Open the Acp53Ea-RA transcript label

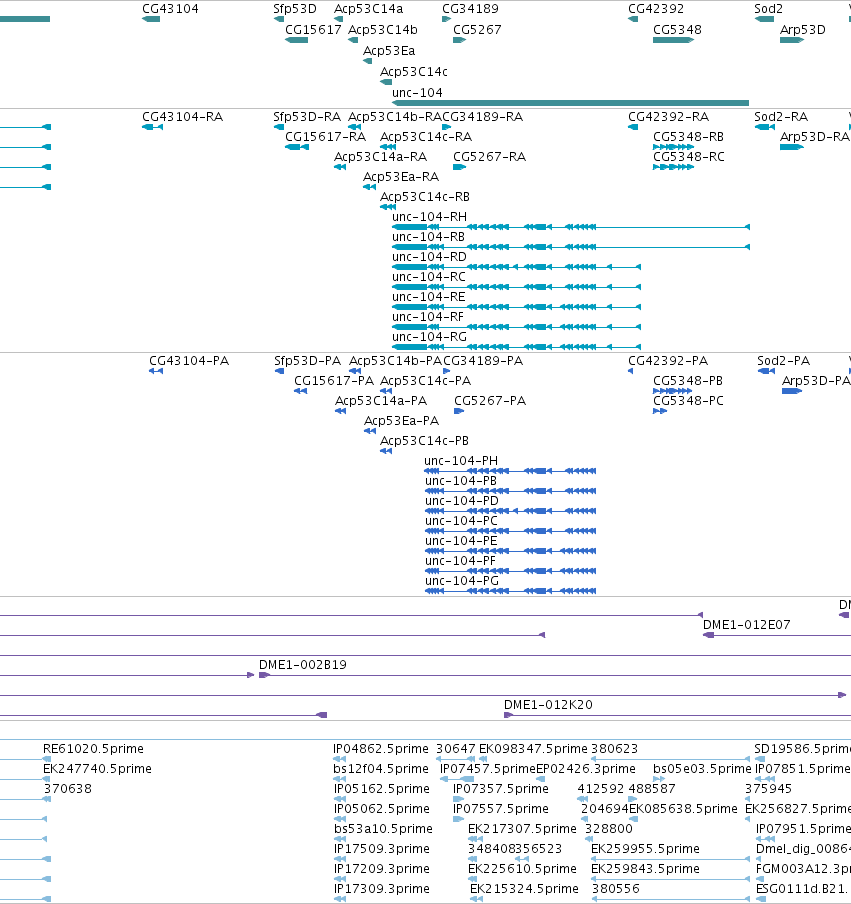[401, 176]
